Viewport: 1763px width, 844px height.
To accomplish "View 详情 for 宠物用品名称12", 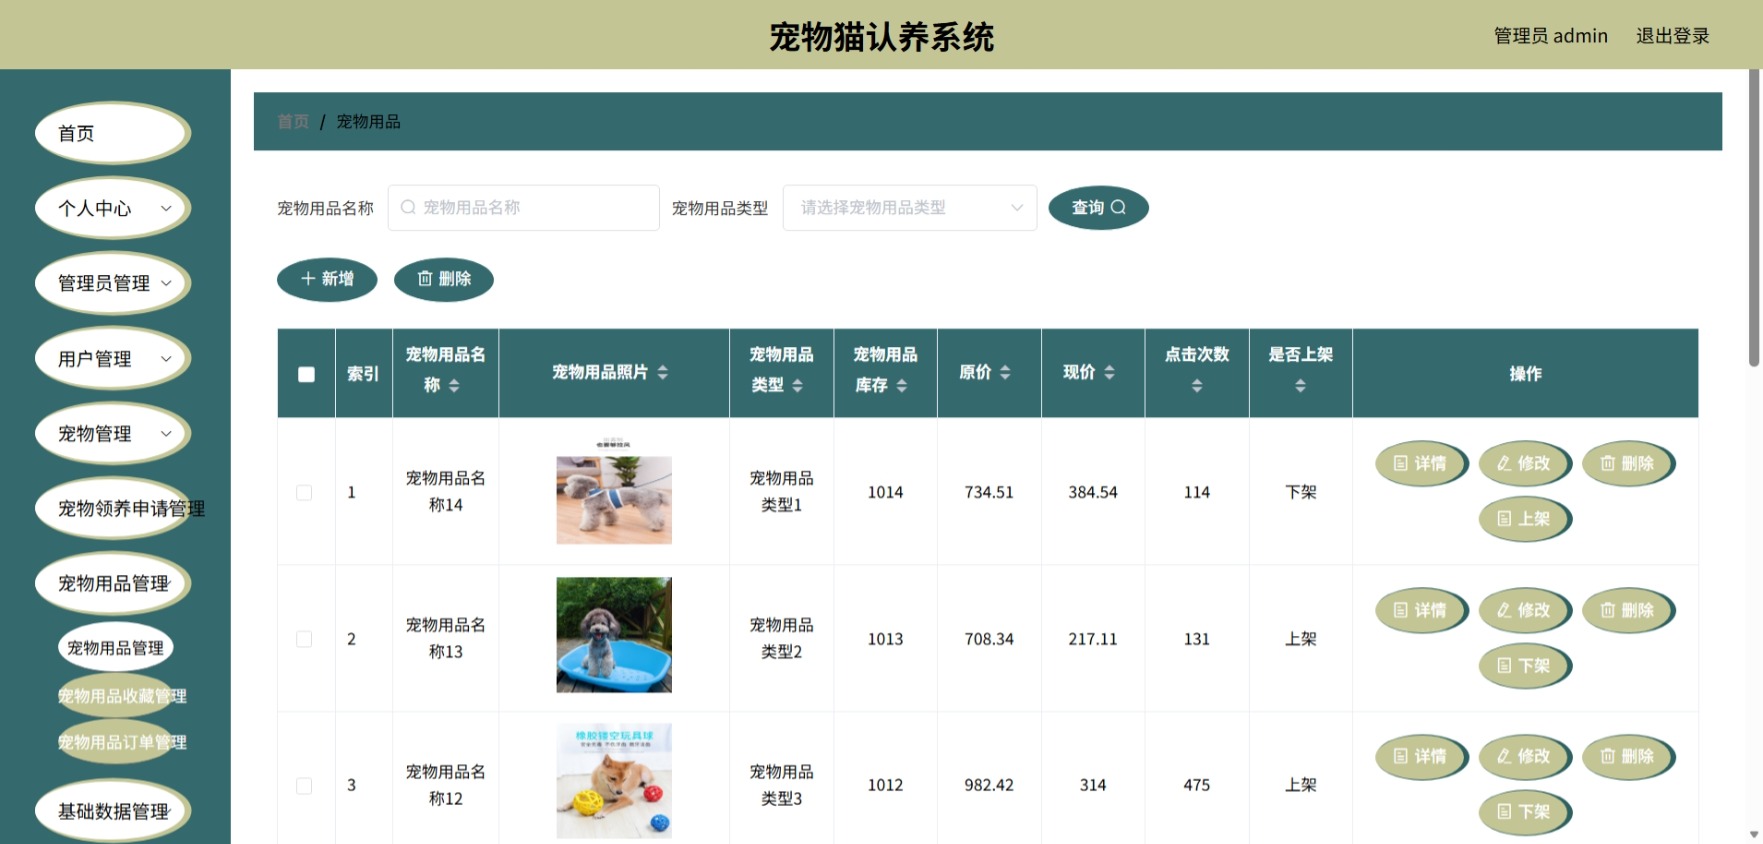I will (1421, 757).
